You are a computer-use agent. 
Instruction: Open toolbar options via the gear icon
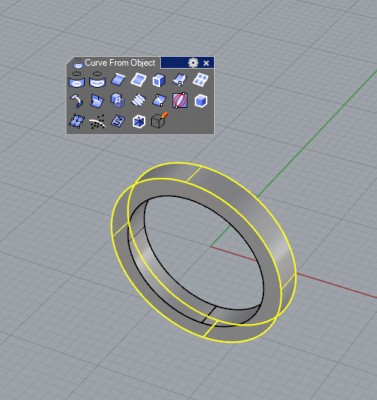click(193, 63)
